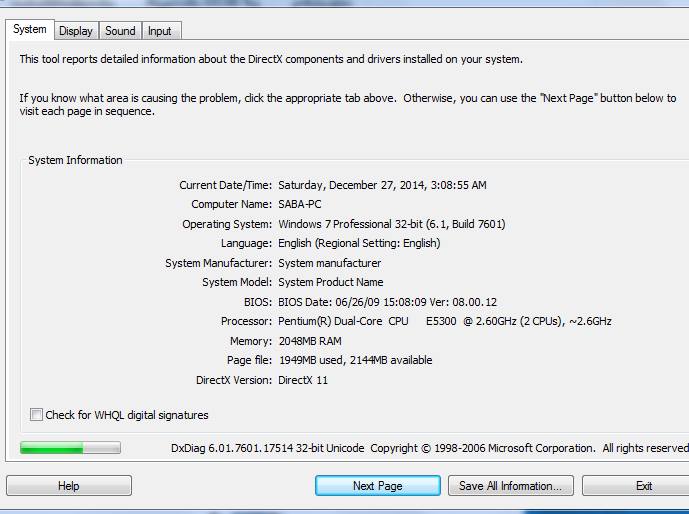Click the 'DirectX 11' version value
The height and width of the screenshot is (514, 689).
303,380
